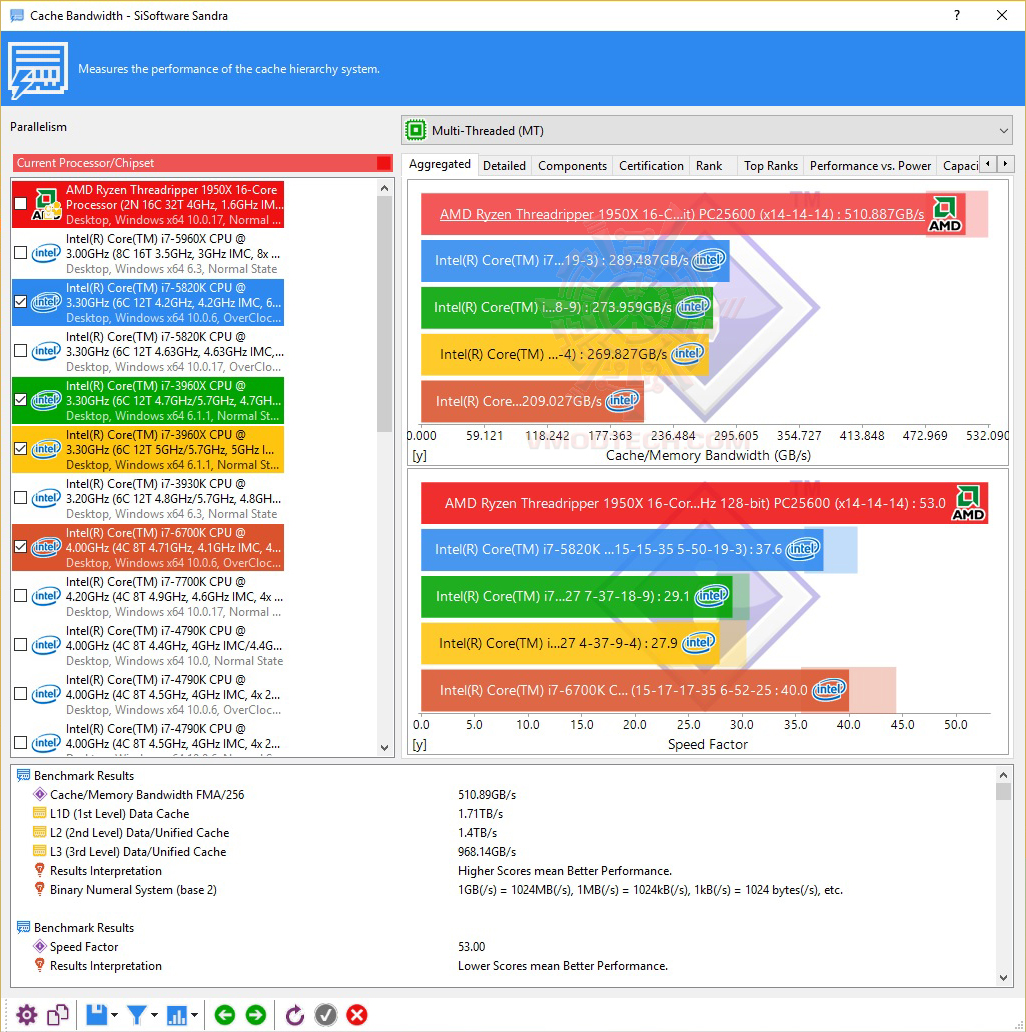Switch to the Detailed tab
Image resolution: width=1026 pixels, height=1032 pixels.
[x=504, y=166]
